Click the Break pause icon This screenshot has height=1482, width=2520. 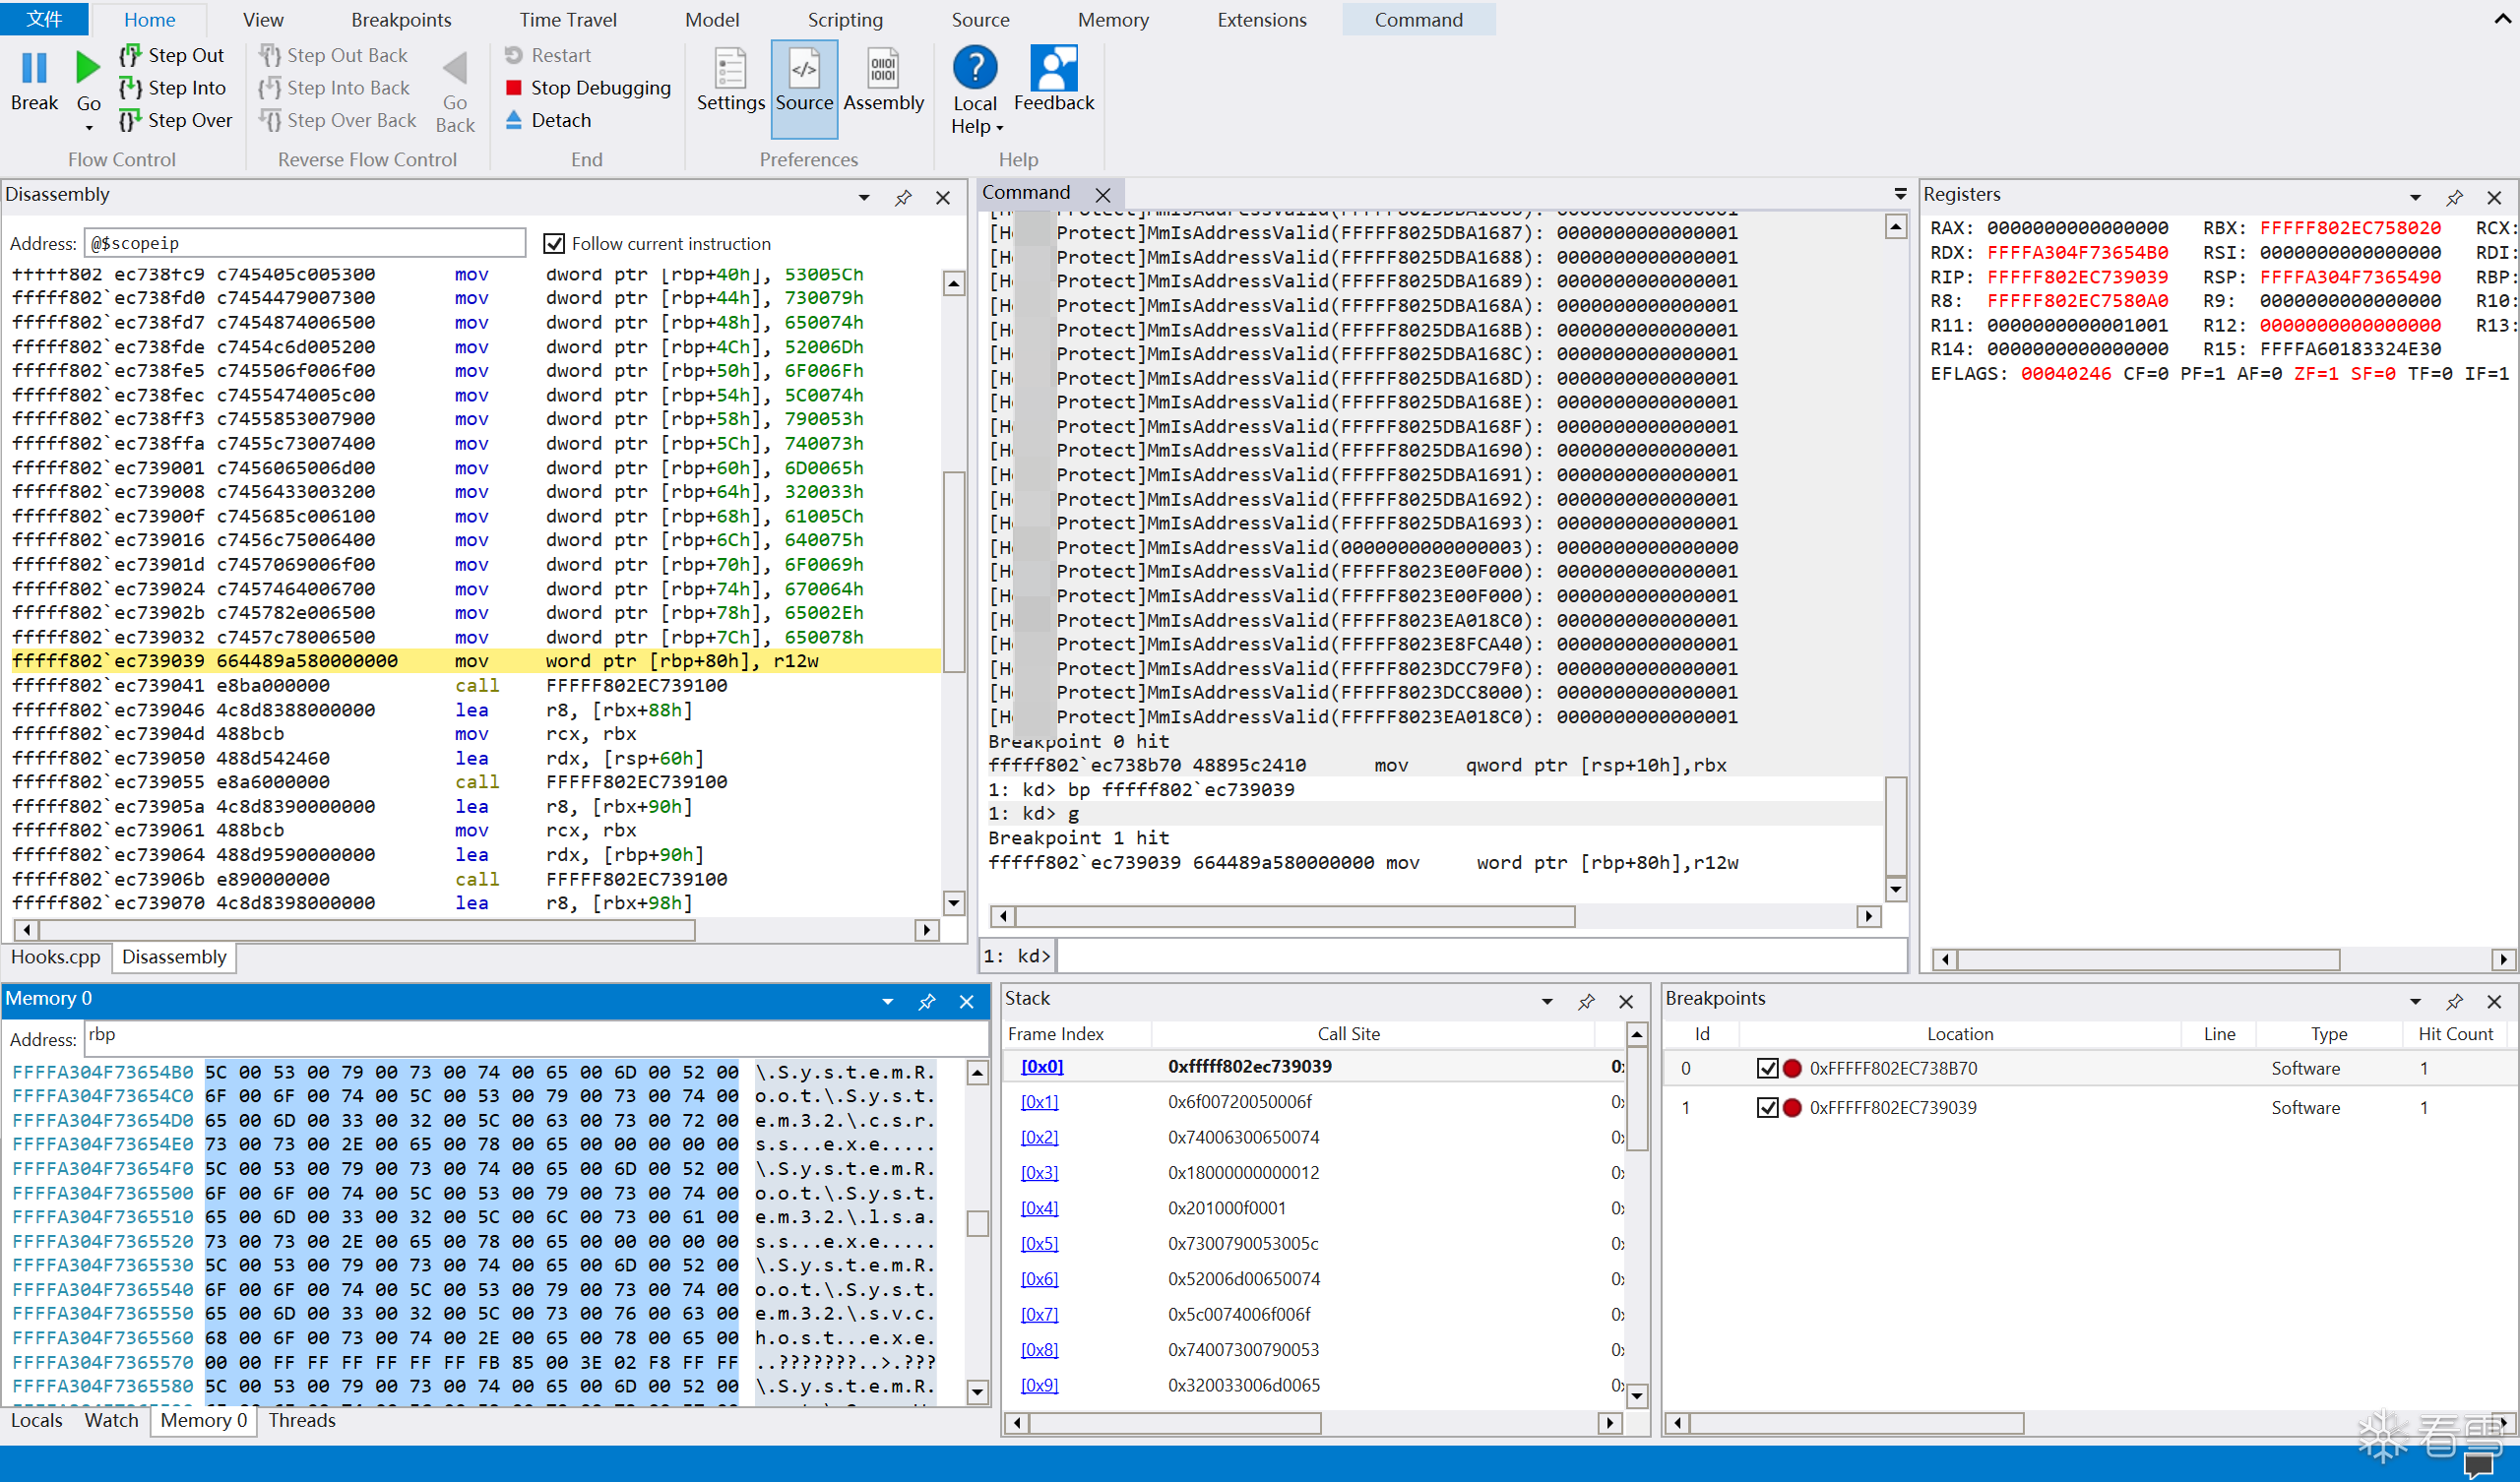[x=34, y=68]
